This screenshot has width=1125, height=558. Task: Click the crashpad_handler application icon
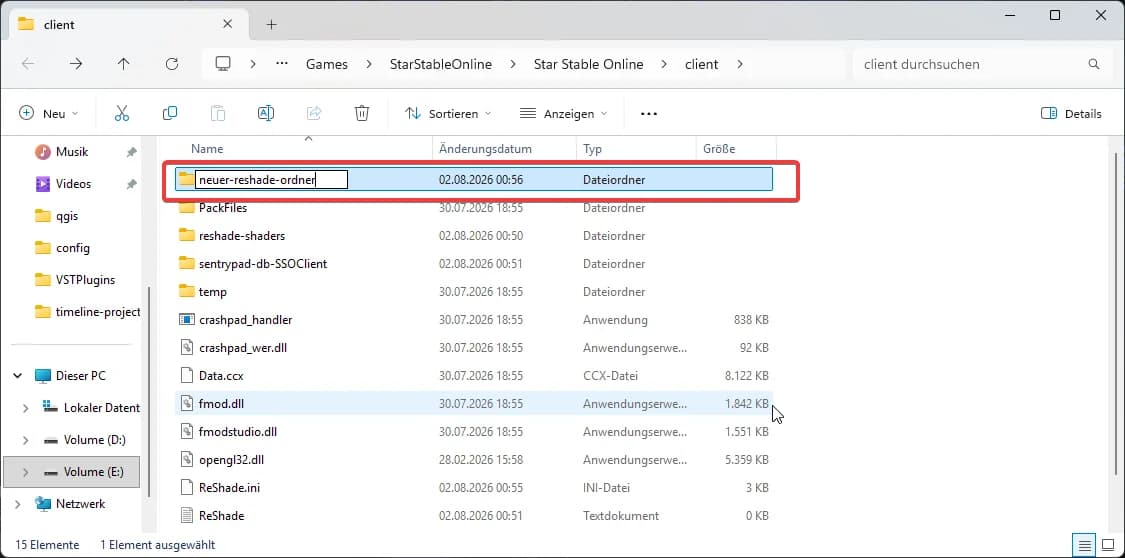click(x=187, y=320)
